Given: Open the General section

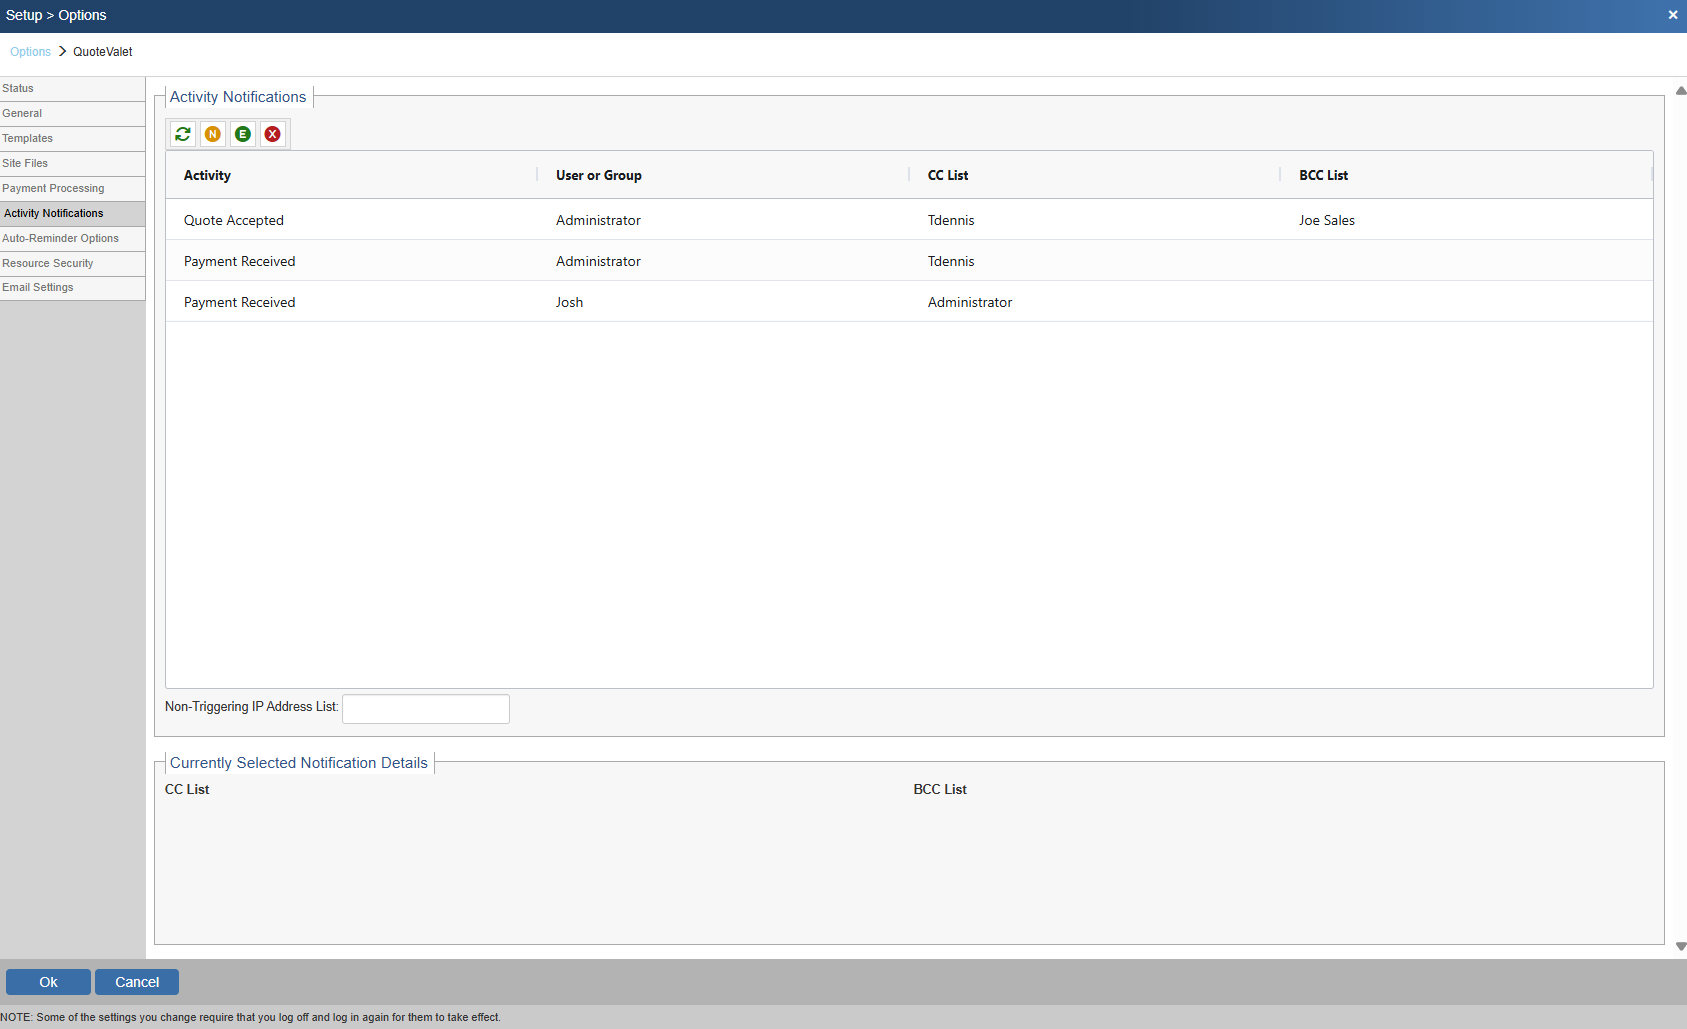Looking at the screenshot, I should point(72,114).
